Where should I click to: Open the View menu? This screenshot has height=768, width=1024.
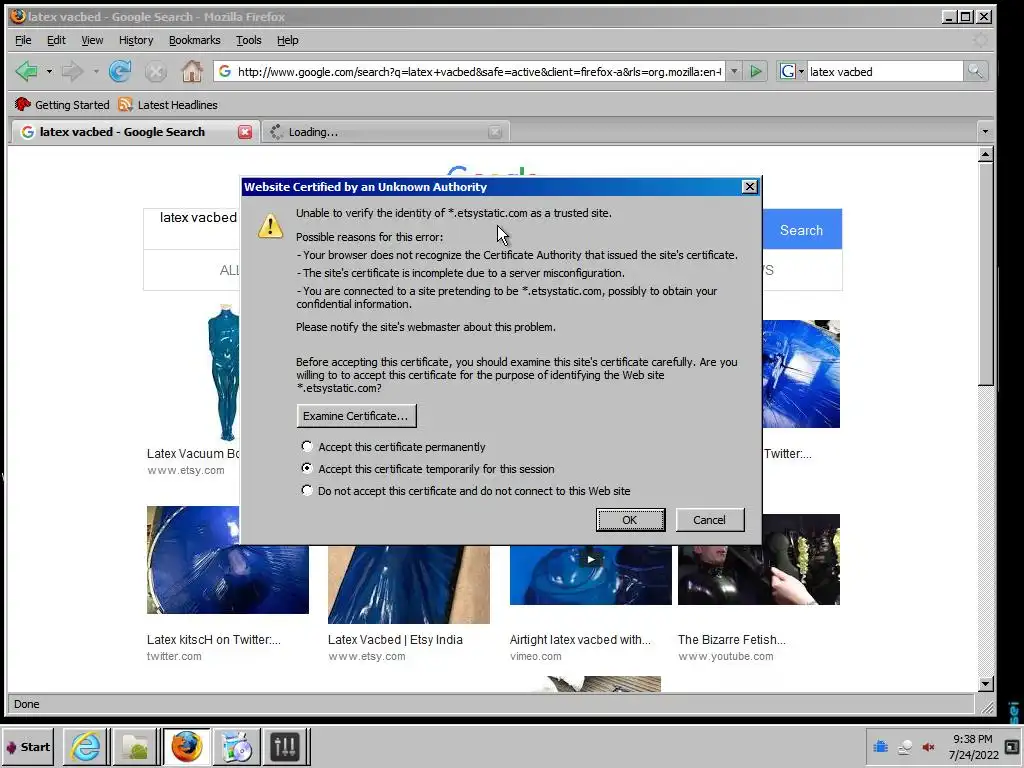(92, 40)
